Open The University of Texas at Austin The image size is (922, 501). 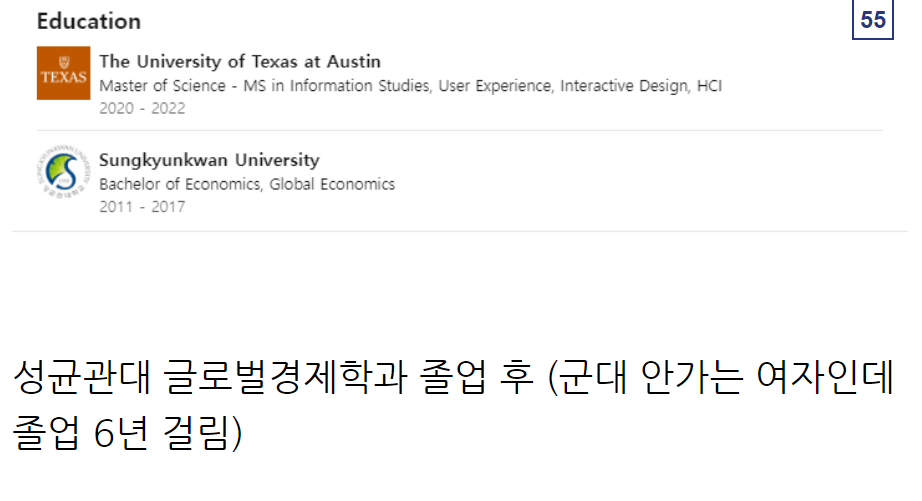coord(240,61)
